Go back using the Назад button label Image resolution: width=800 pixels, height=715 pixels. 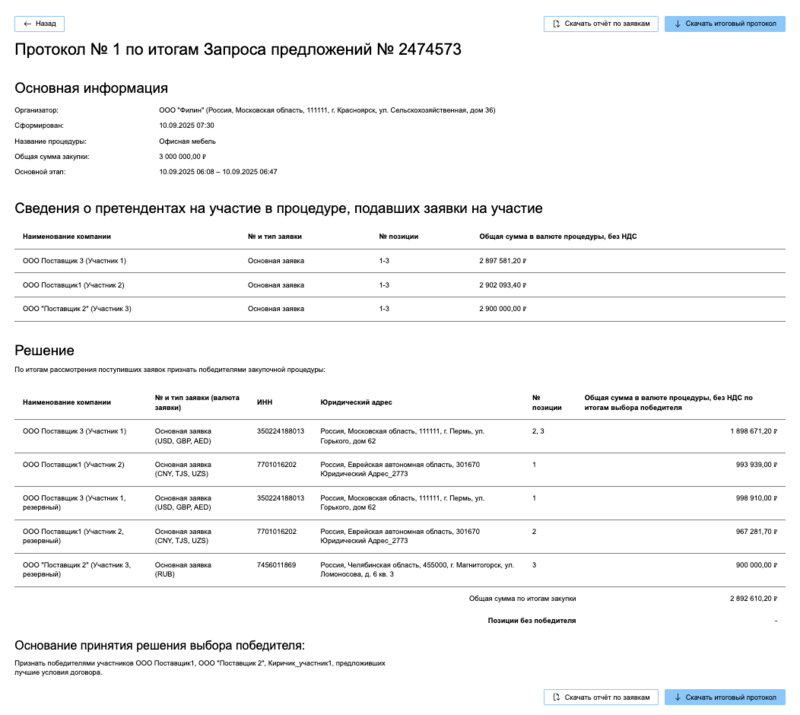point(46,23)
